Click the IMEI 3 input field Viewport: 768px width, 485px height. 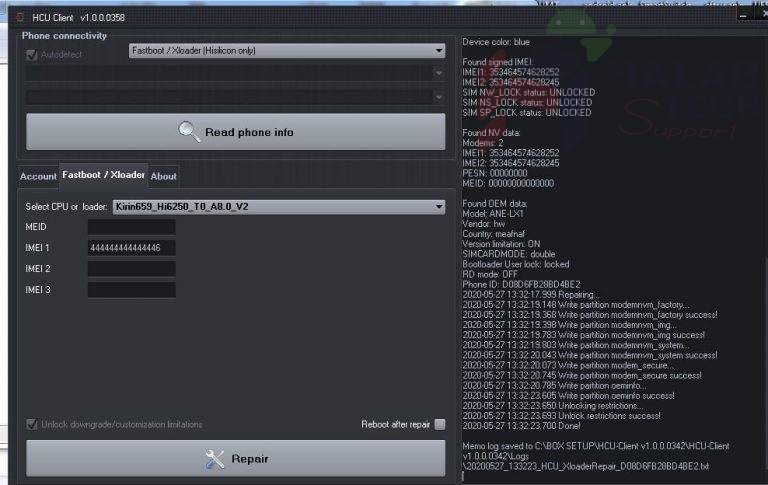[x=132, y=290]
